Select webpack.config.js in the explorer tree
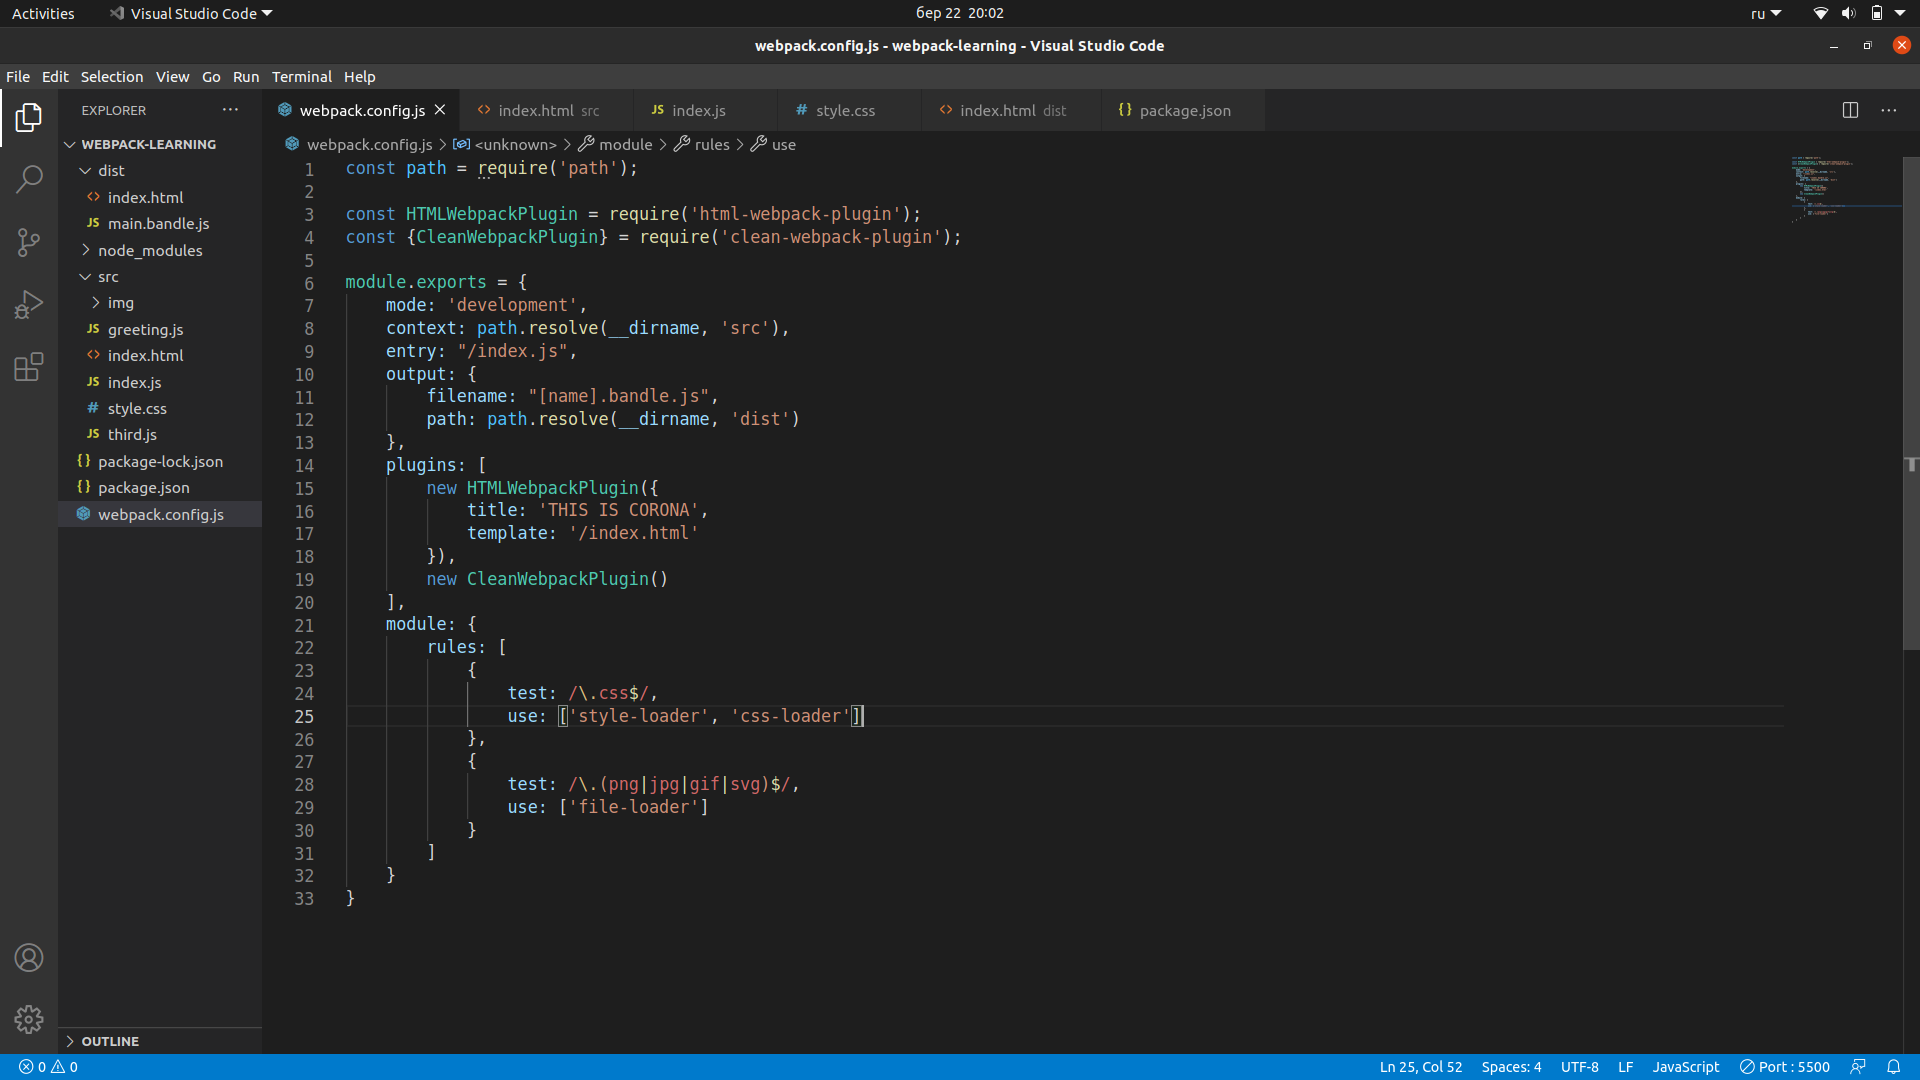This screenshot has height=1080, width=1920. (160, 514)
